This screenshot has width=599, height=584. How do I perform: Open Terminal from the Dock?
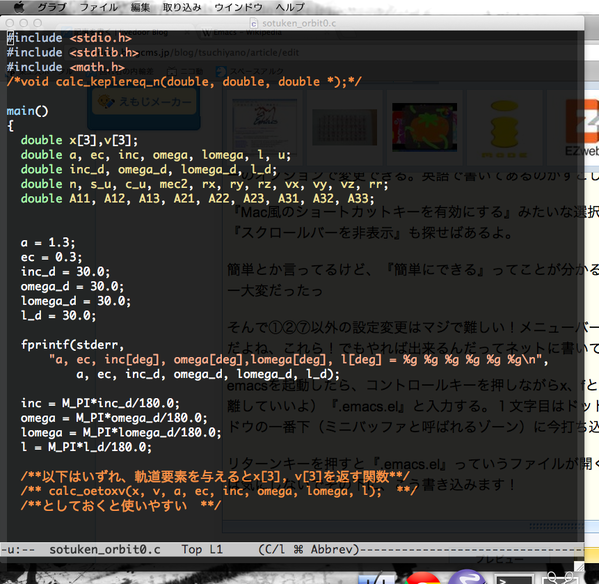513,579
